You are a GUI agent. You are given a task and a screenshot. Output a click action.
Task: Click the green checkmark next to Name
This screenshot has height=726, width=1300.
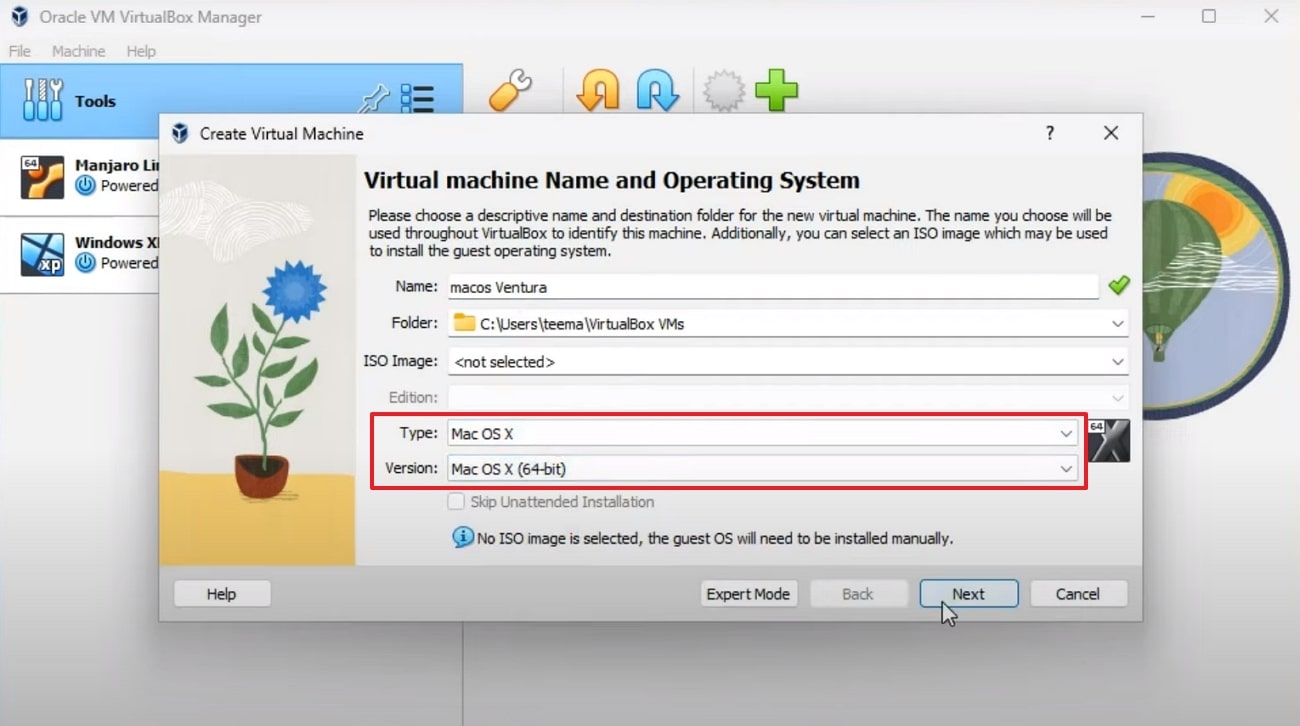1118,286
